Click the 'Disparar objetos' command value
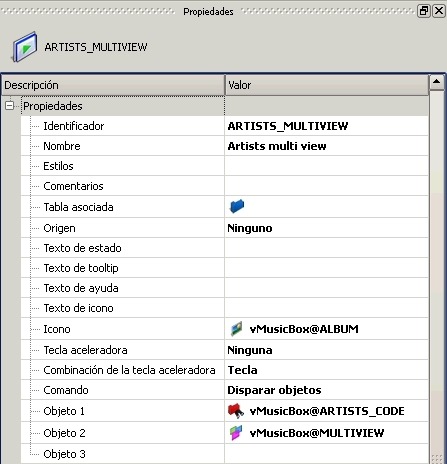The width and height of the screenshot is (447, 464). (274, 390)
